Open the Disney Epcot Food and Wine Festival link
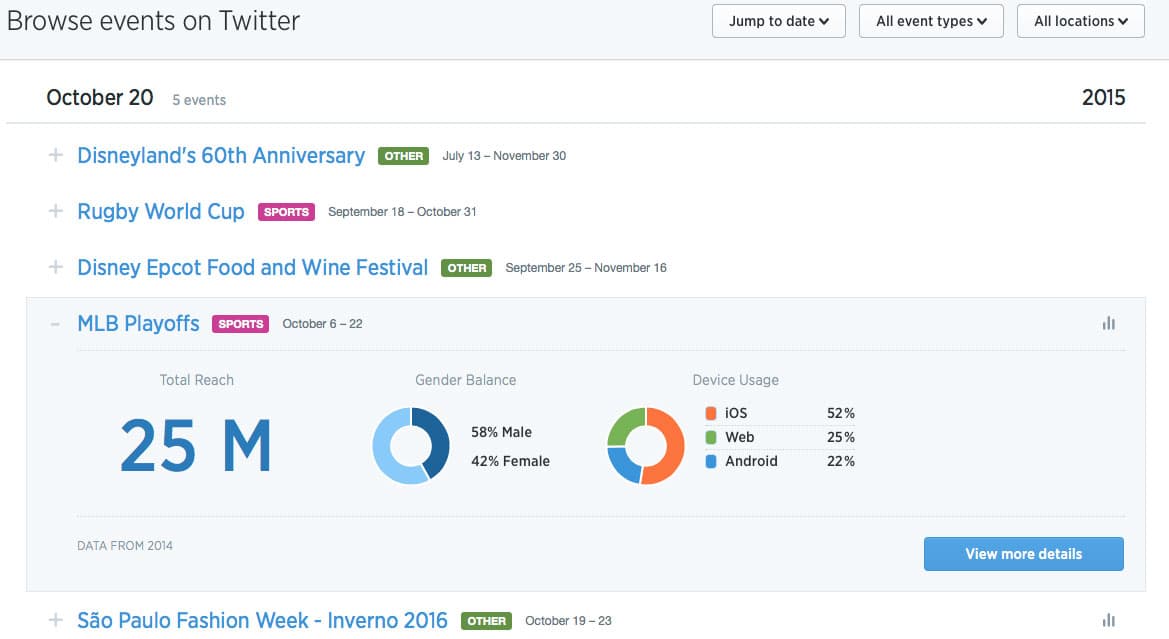1169x639 pixels. 252,267
